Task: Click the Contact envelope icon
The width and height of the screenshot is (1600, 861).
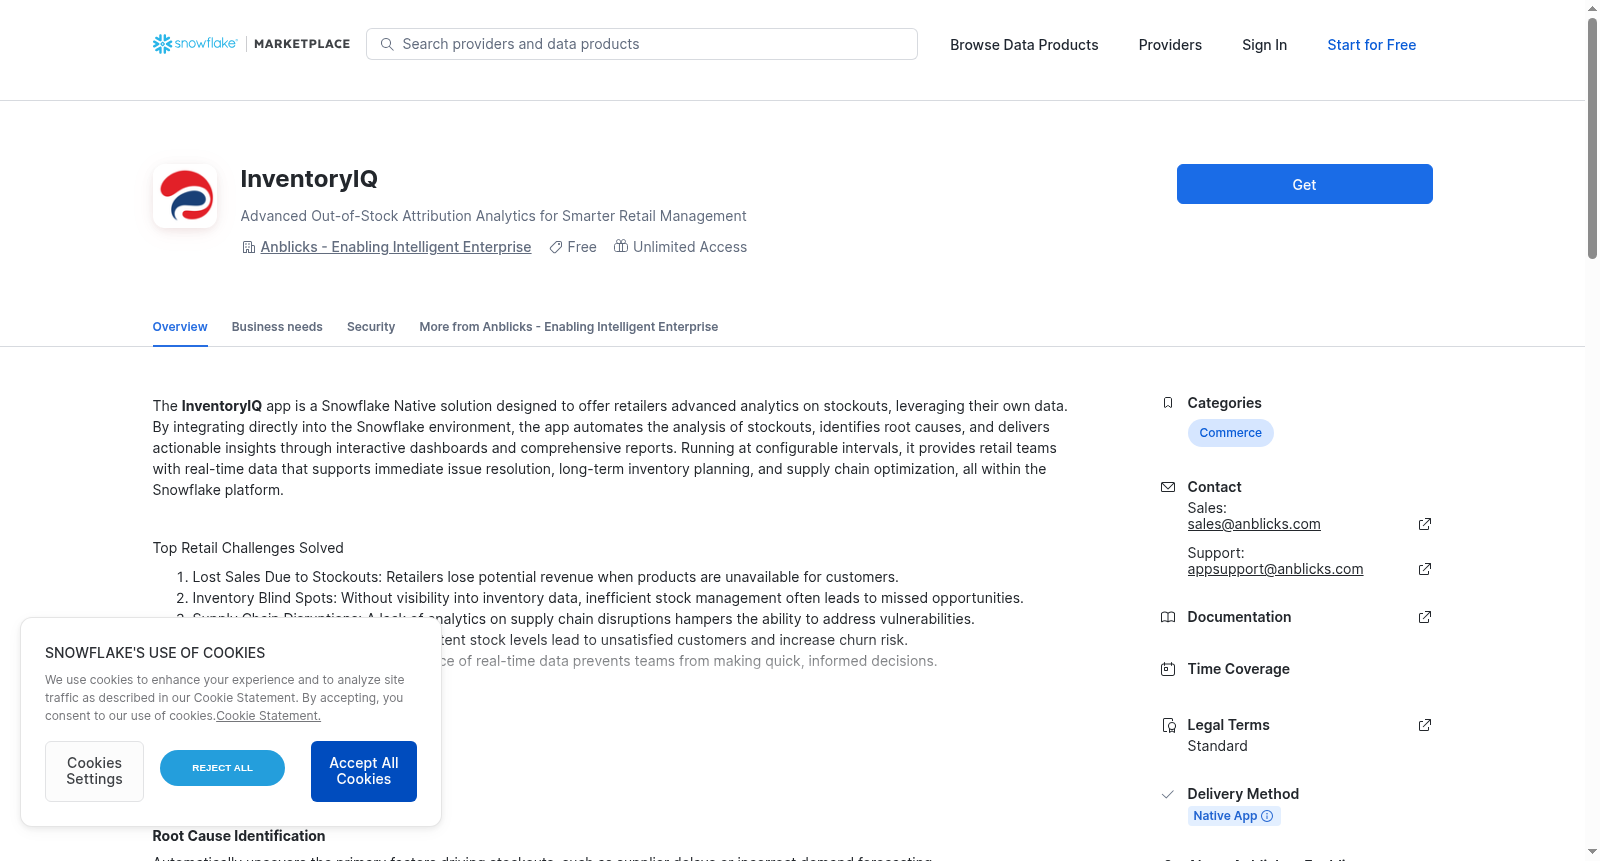Action: (1167, 487)
